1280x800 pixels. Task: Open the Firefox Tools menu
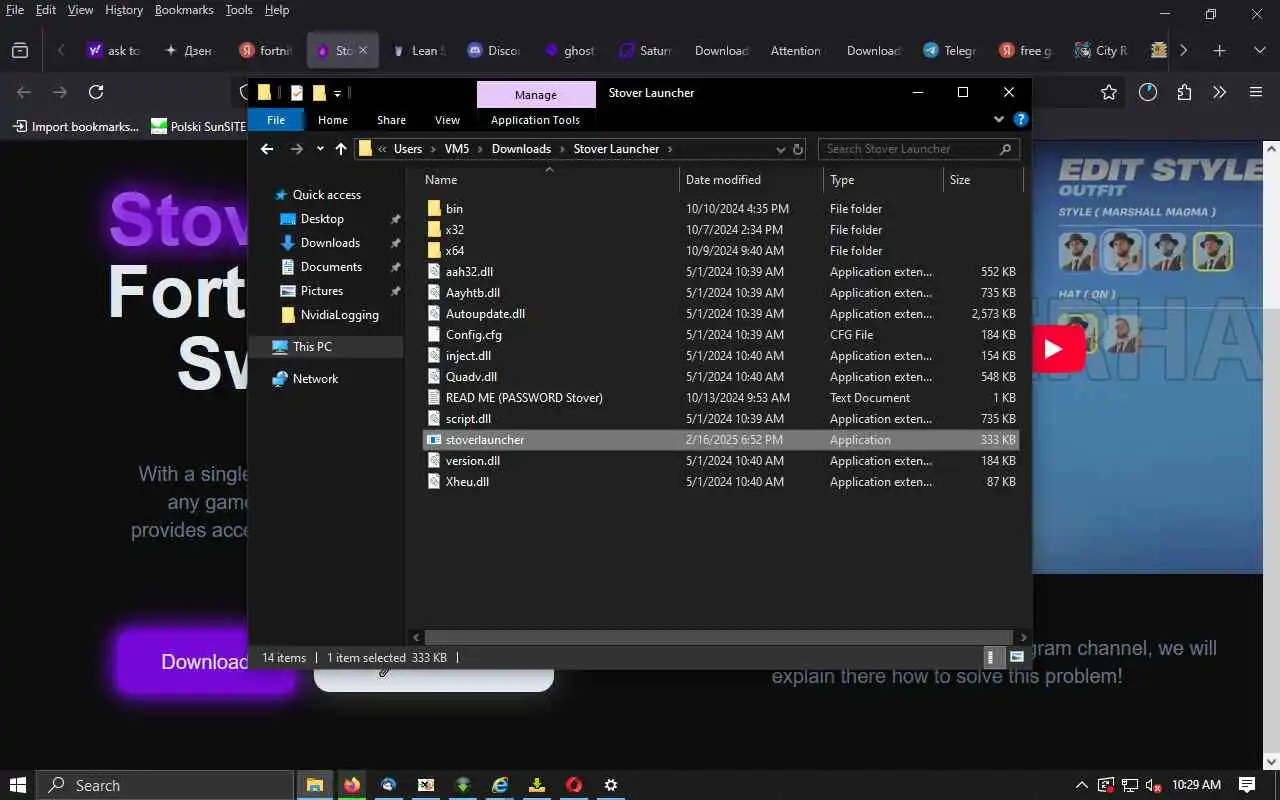(239, 10)
